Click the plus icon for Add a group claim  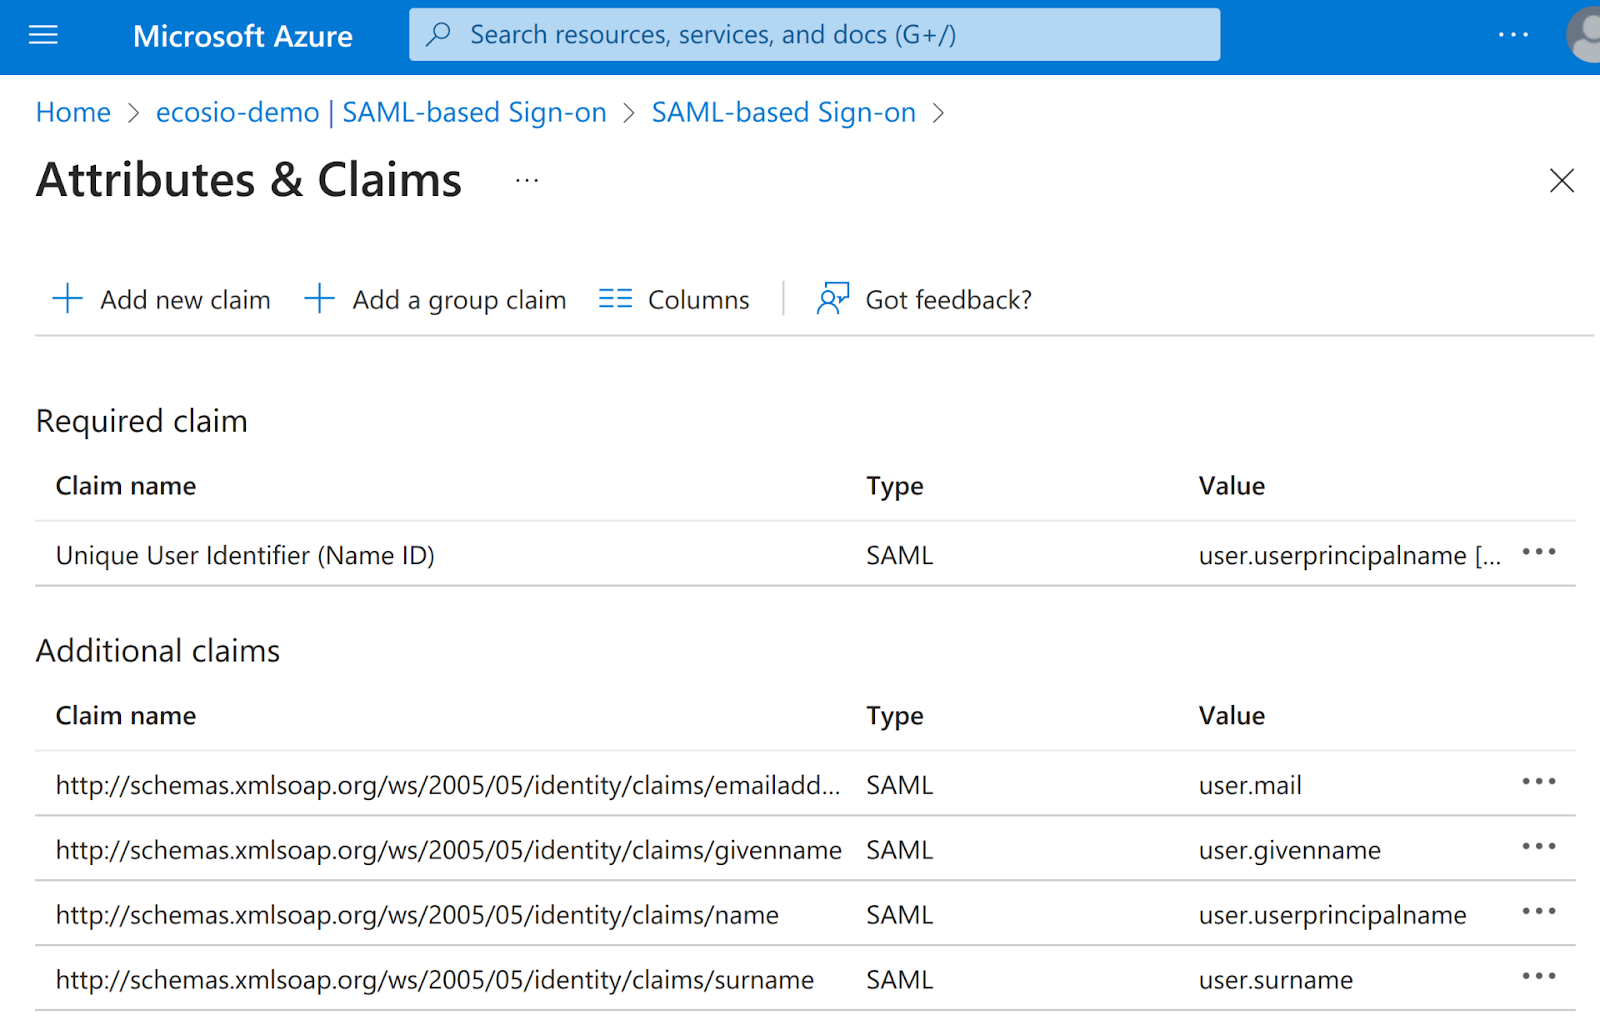pyautogui.click(x=319, y=298)
